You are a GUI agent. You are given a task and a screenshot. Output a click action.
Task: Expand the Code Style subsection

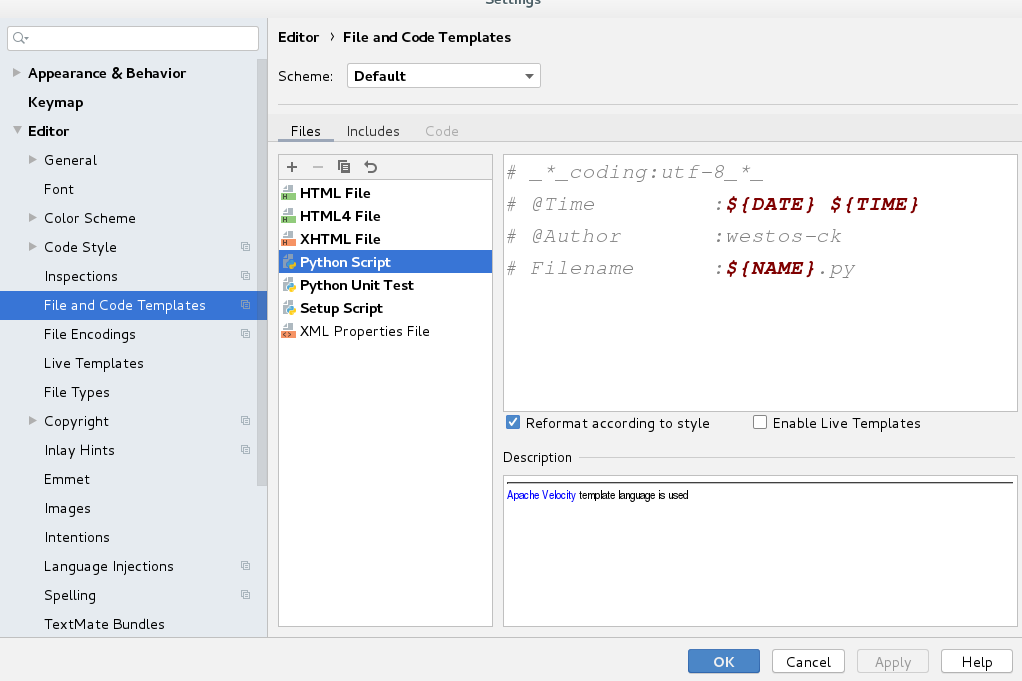pyautogui.click(x=33, y=246)
